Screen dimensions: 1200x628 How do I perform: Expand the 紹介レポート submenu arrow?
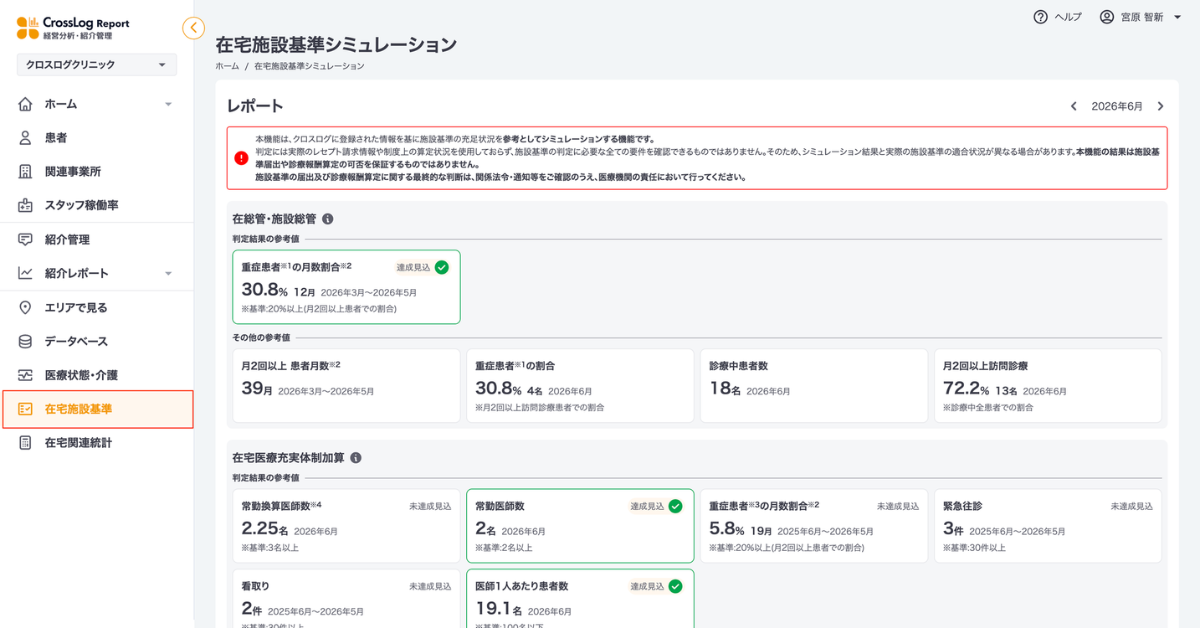click(168, 273)
